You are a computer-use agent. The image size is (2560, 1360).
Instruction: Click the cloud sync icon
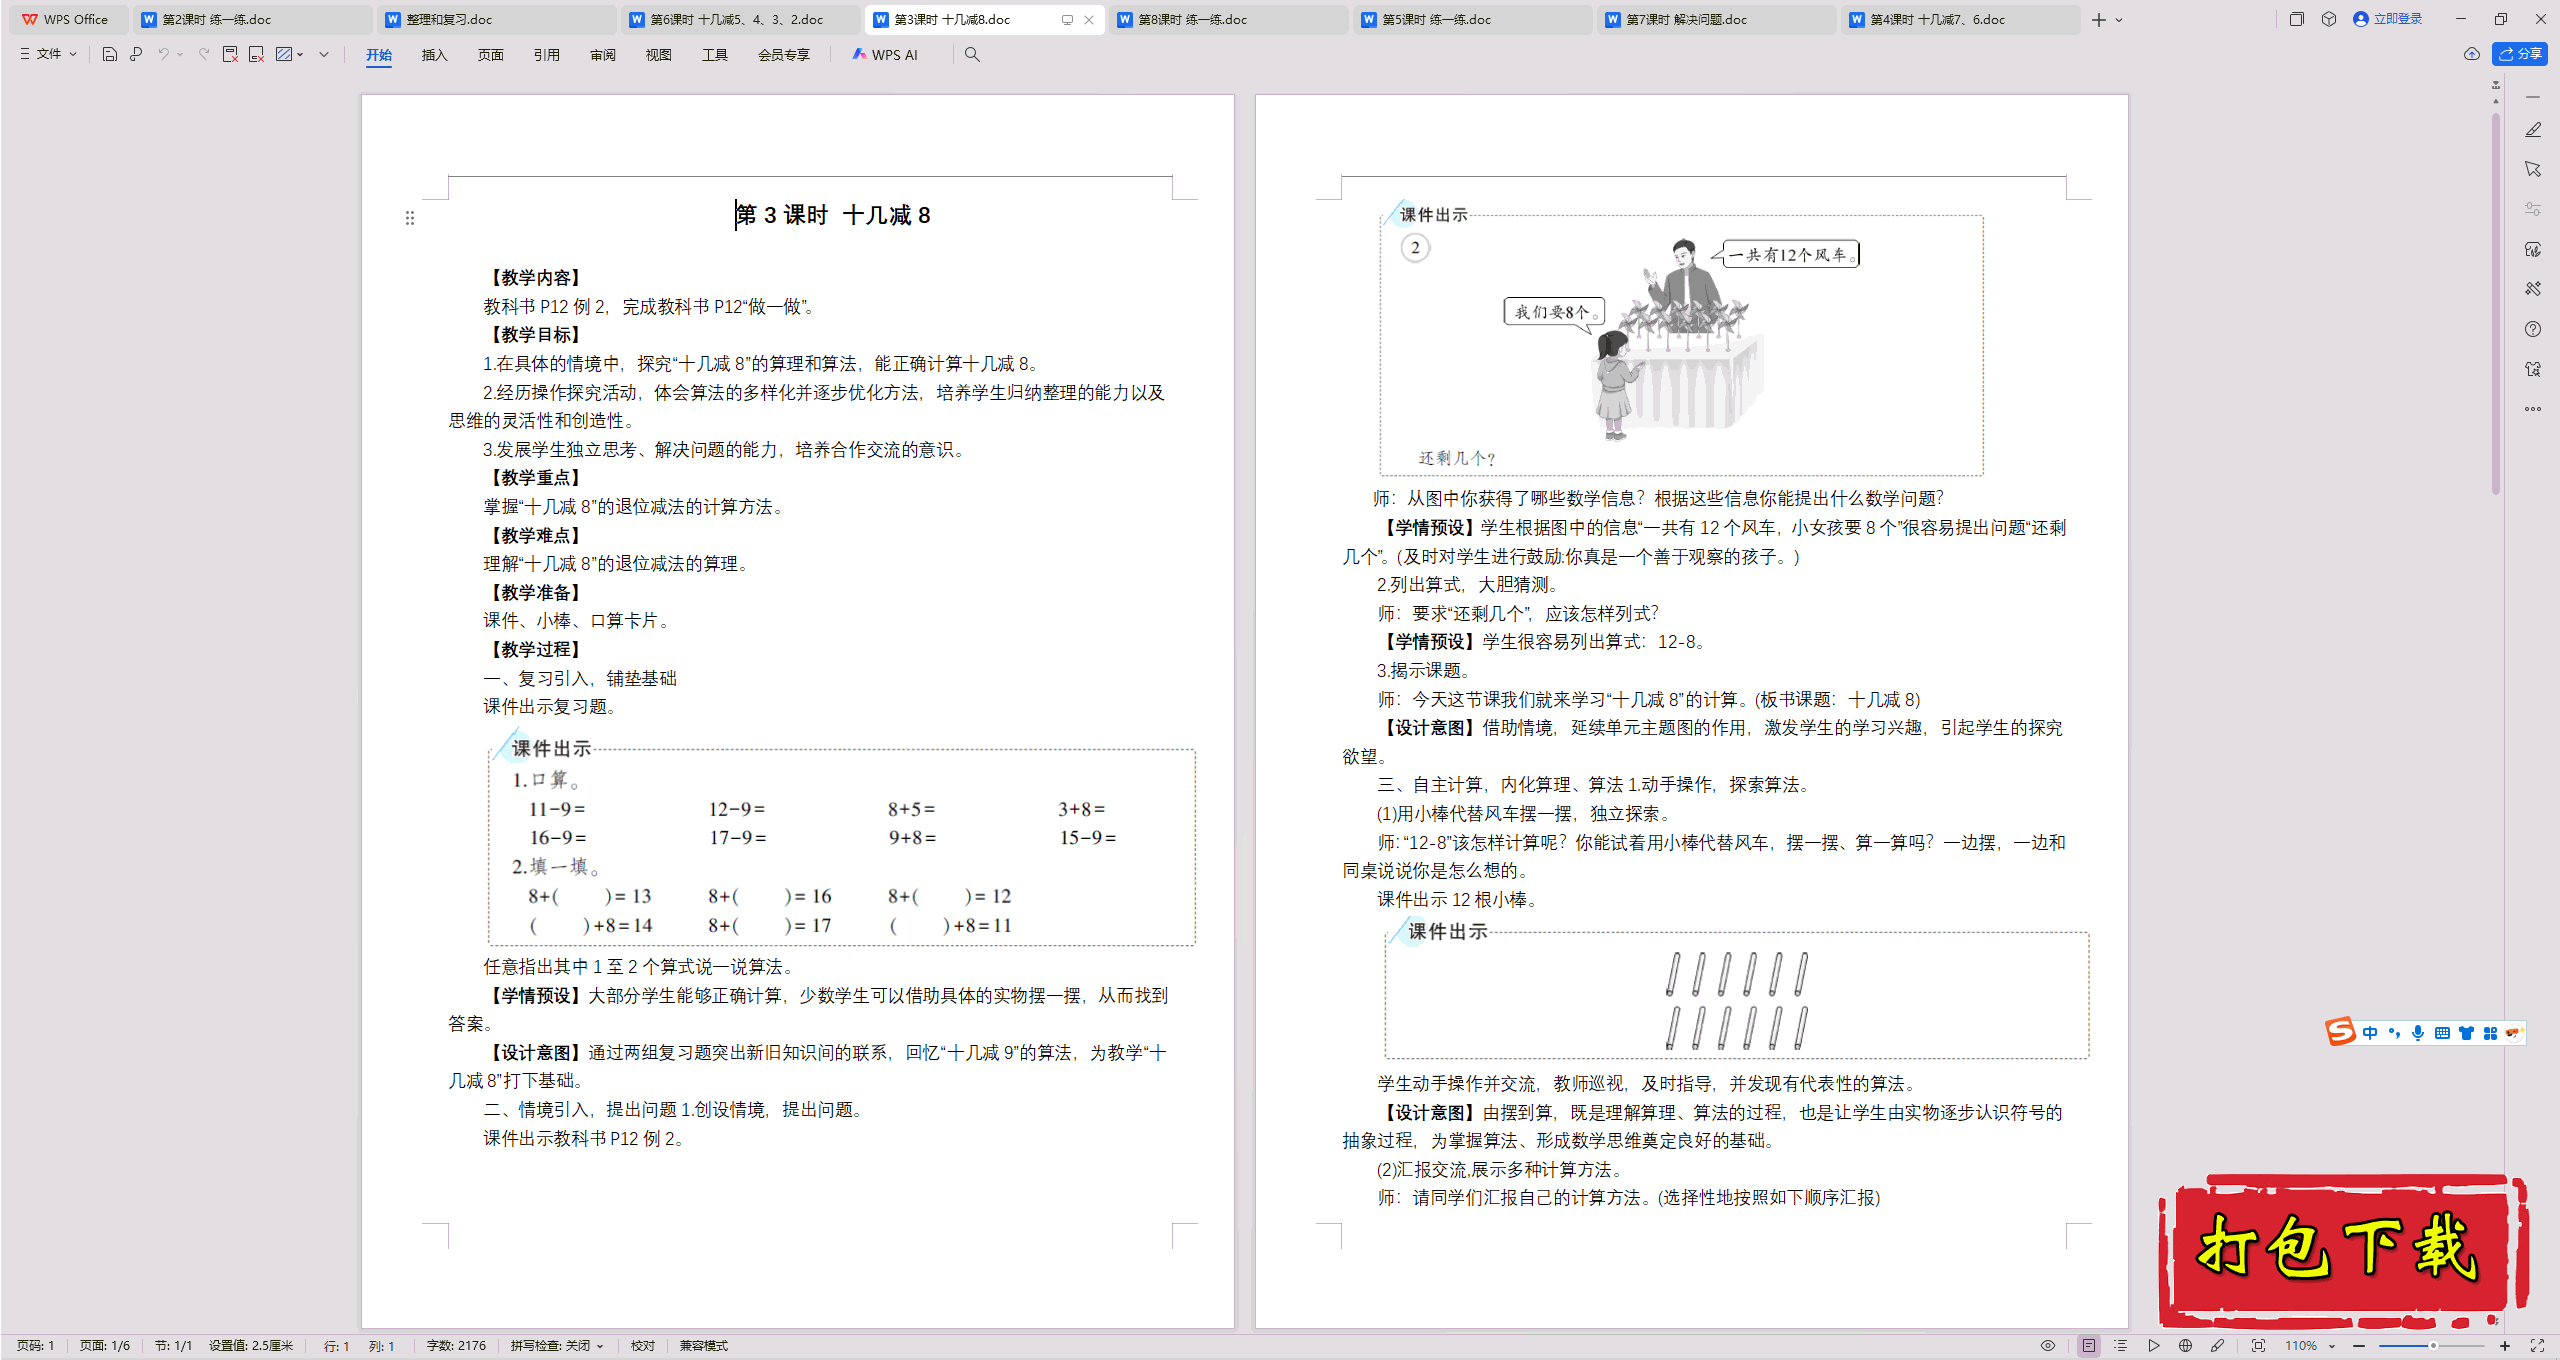click(2471, 55)
